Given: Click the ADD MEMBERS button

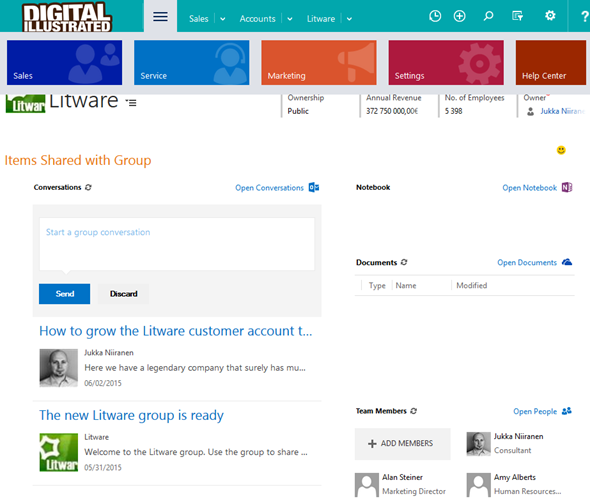Looking at the screenshot, I should coord(402,444).
